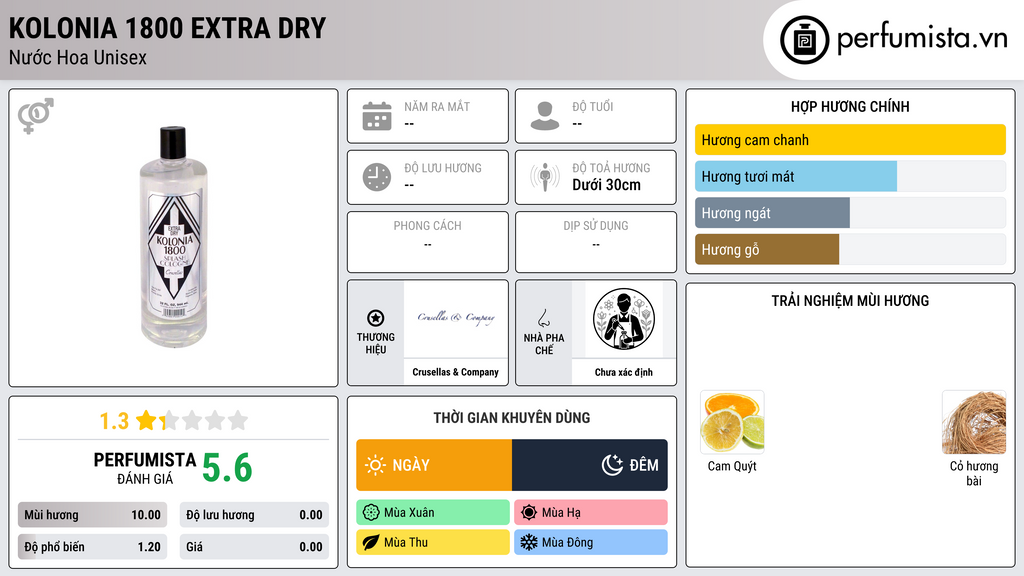This screenshot has width=1024, height=576.
Task: Click the nose icon above Nhà pha chế
Action: coord(543,318)
